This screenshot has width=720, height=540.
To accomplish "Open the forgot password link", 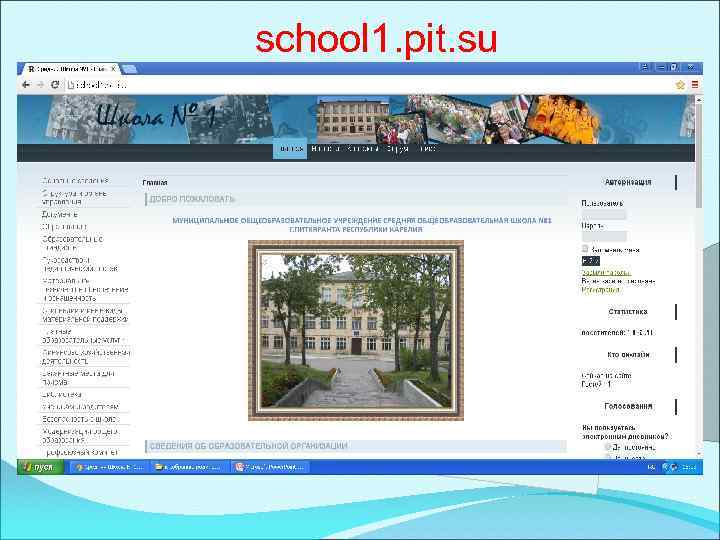I will tap(606, 272).
